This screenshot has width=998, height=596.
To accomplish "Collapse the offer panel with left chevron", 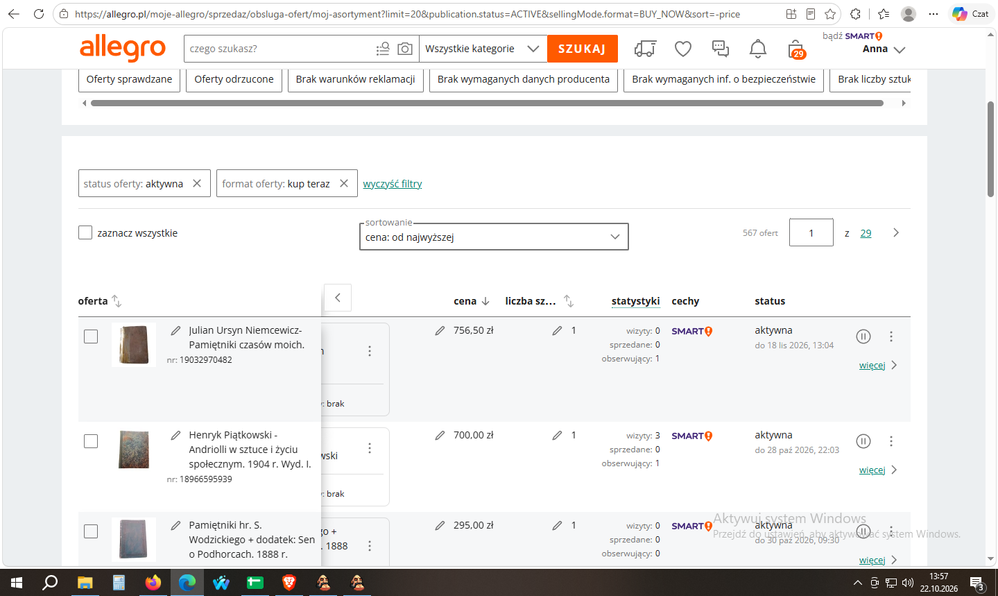I will tap(338, 297).
